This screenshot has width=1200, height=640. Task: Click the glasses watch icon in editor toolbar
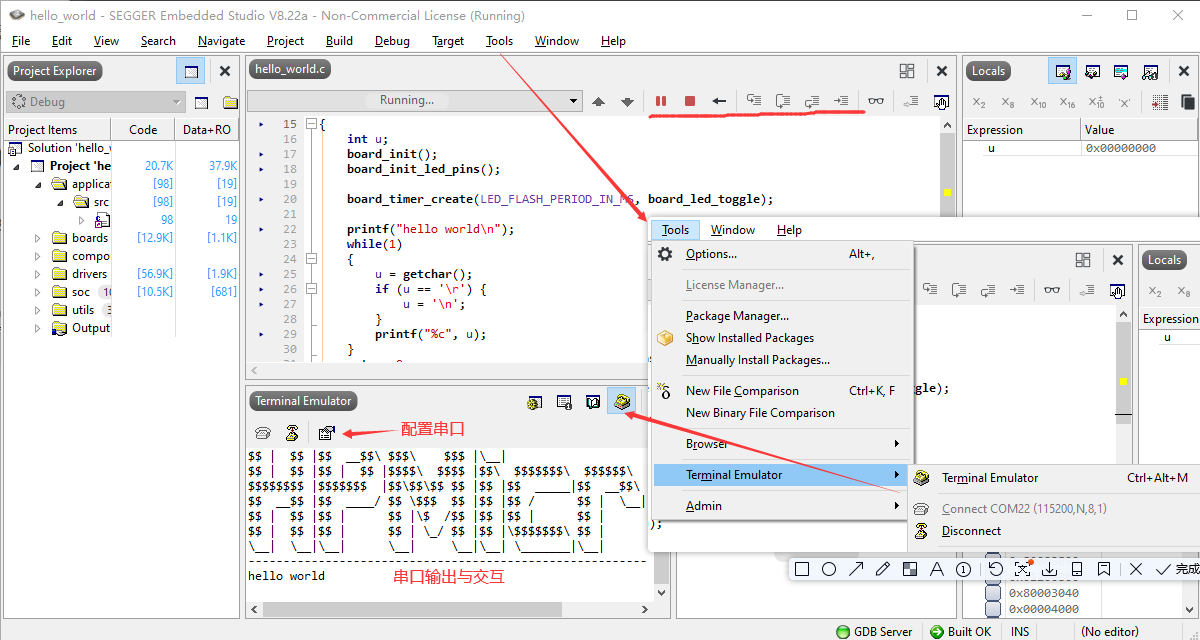click(876, 101)
